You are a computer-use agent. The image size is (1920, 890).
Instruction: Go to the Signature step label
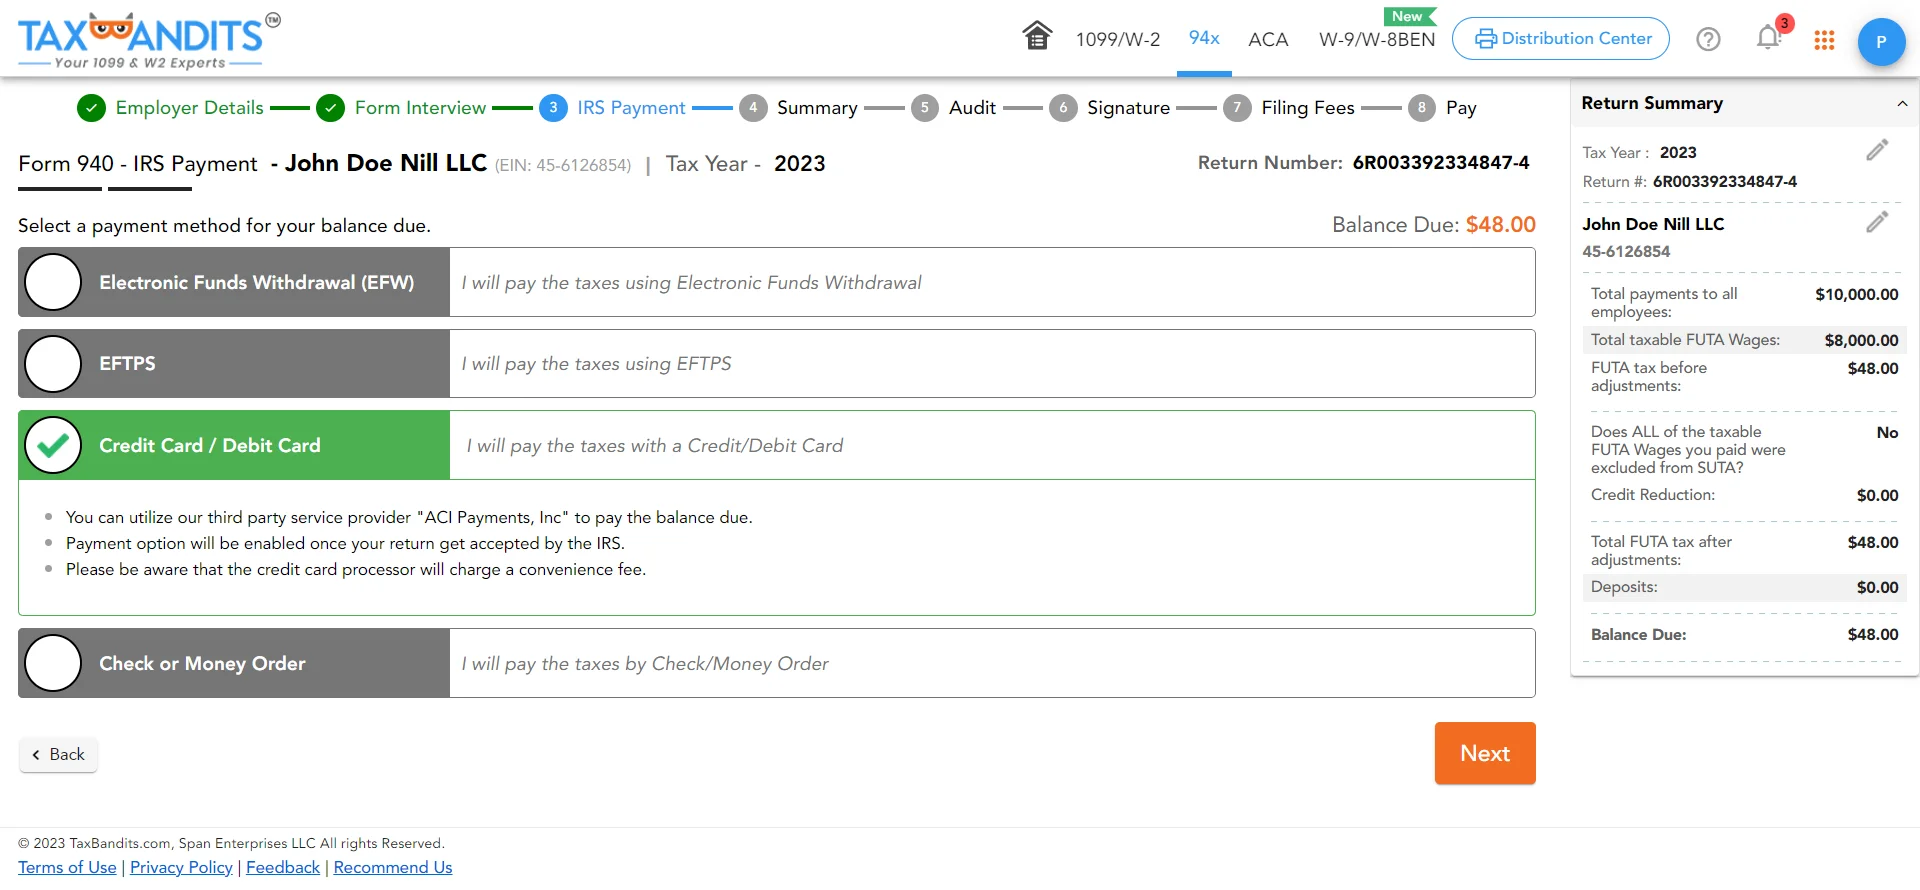(x=1128, y=108)
